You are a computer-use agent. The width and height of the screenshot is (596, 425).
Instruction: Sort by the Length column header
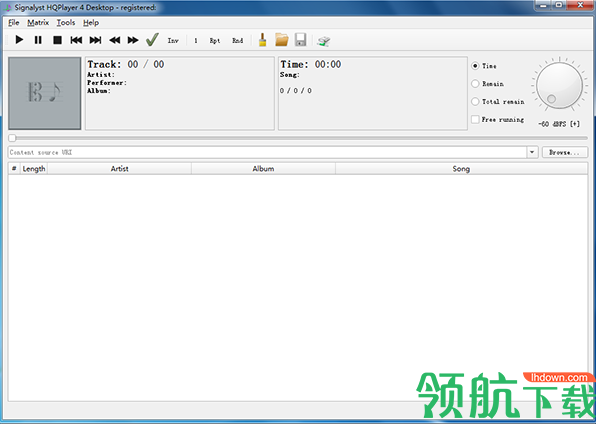click(x=34, y=168)
